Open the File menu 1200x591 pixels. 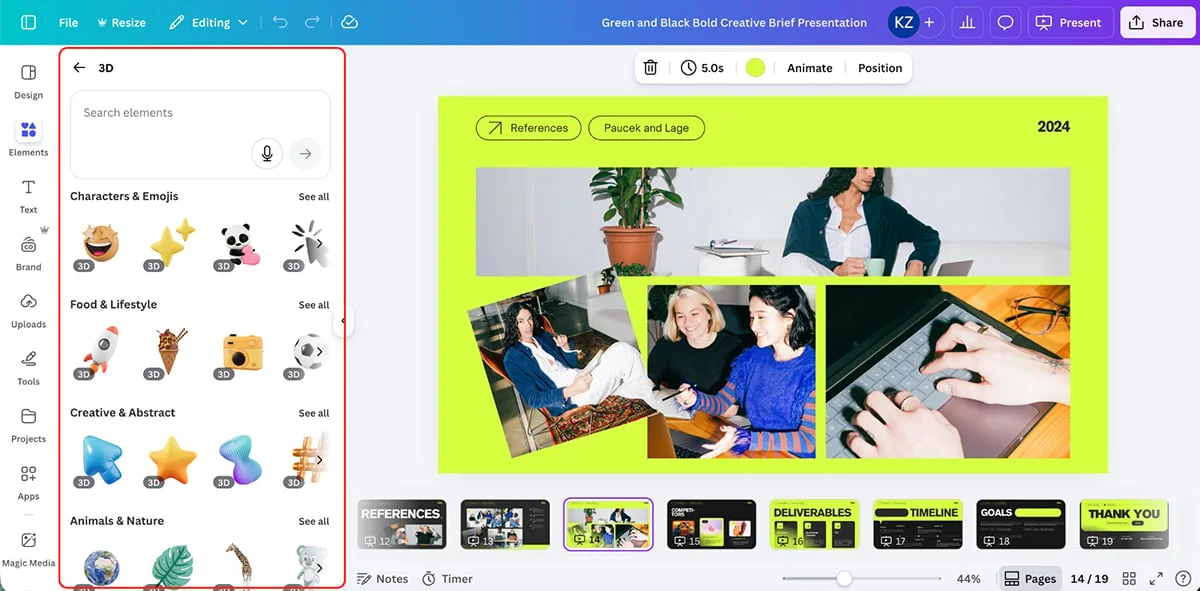(x=68, y=22)
